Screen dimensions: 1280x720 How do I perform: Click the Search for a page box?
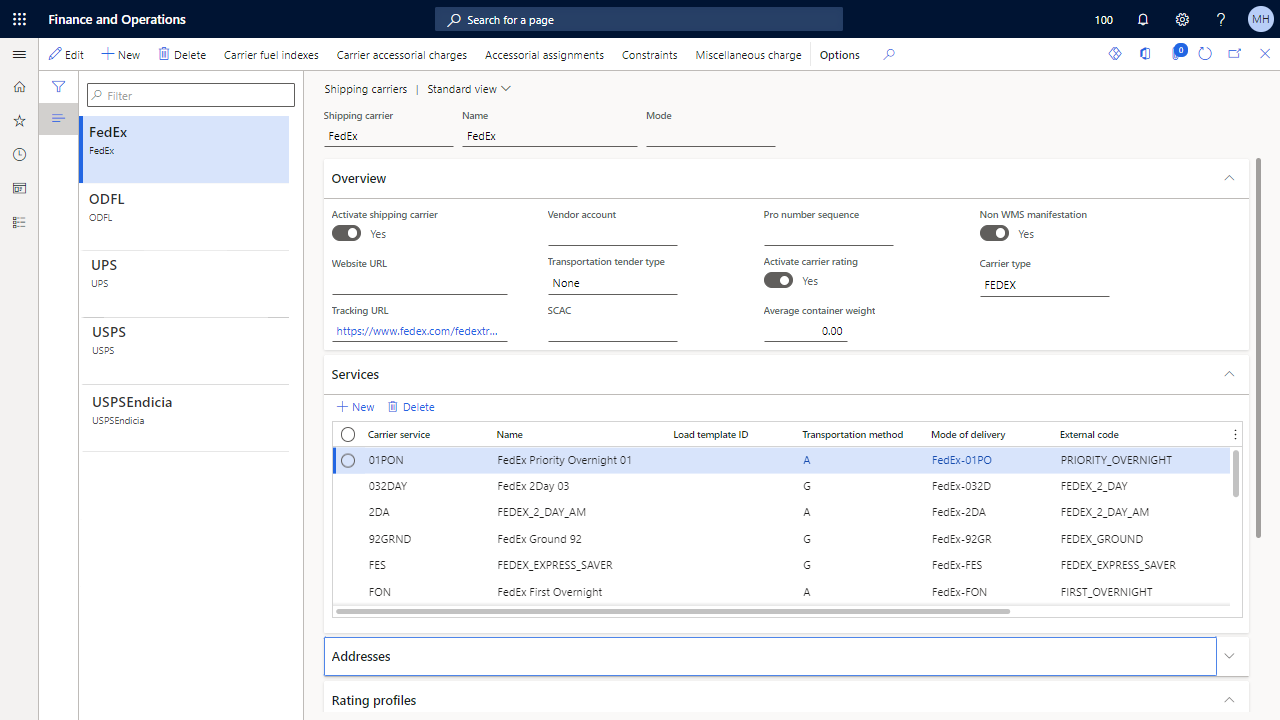[x=639, y=19]
